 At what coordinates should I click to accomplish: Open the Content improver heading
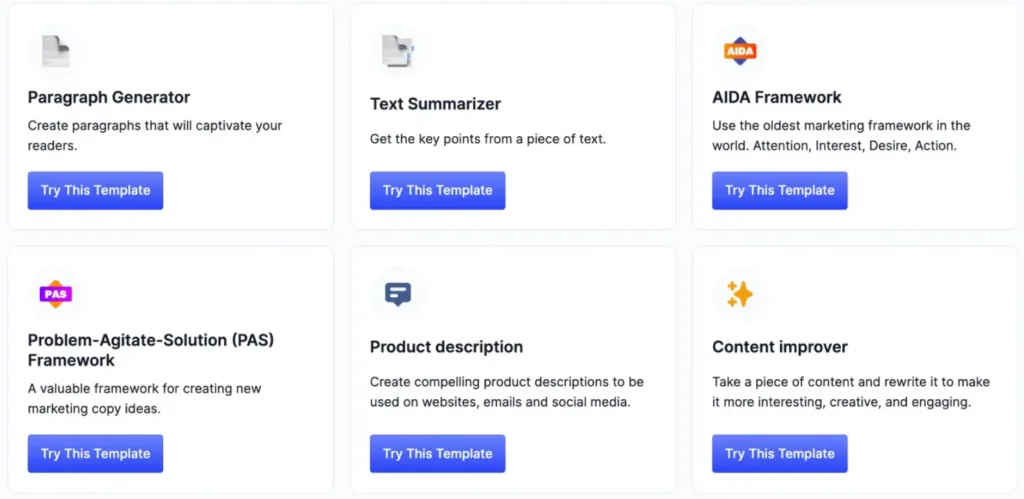pos(780,347)
